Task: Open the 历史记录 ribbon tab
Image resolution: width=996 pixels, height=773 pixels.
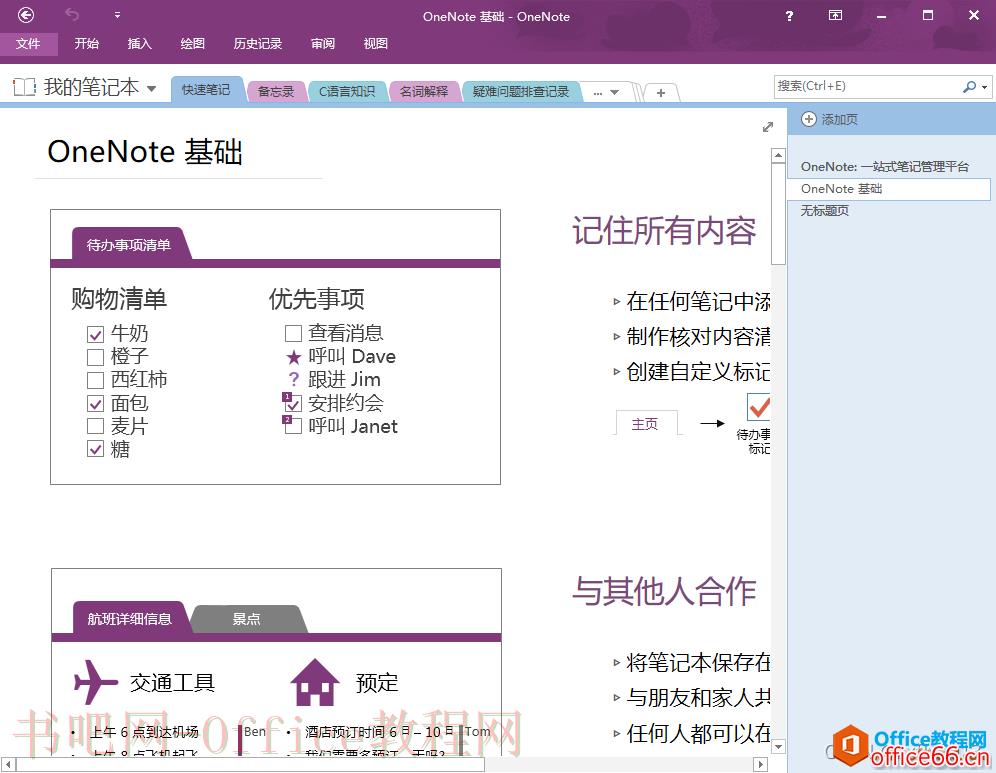Action: pyautogui.click(x=257, y=44)
